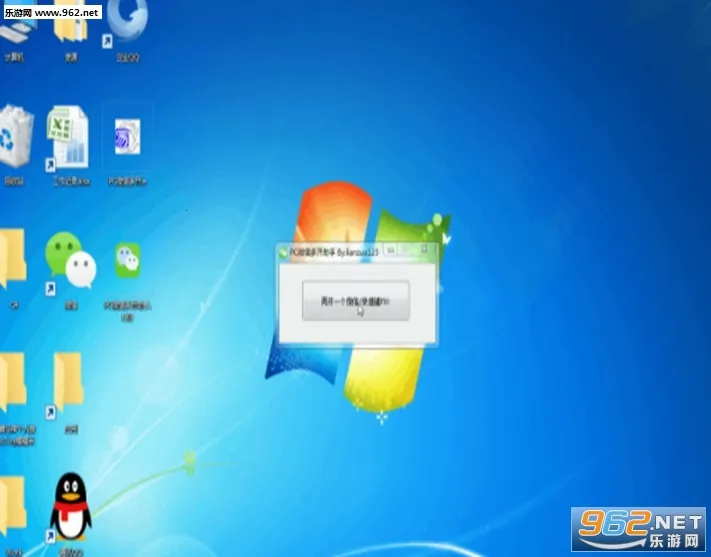Click the green WeChat icon in dialog title bar
Image resolution: width=711 pixels, height=557 pixels.
283,250
